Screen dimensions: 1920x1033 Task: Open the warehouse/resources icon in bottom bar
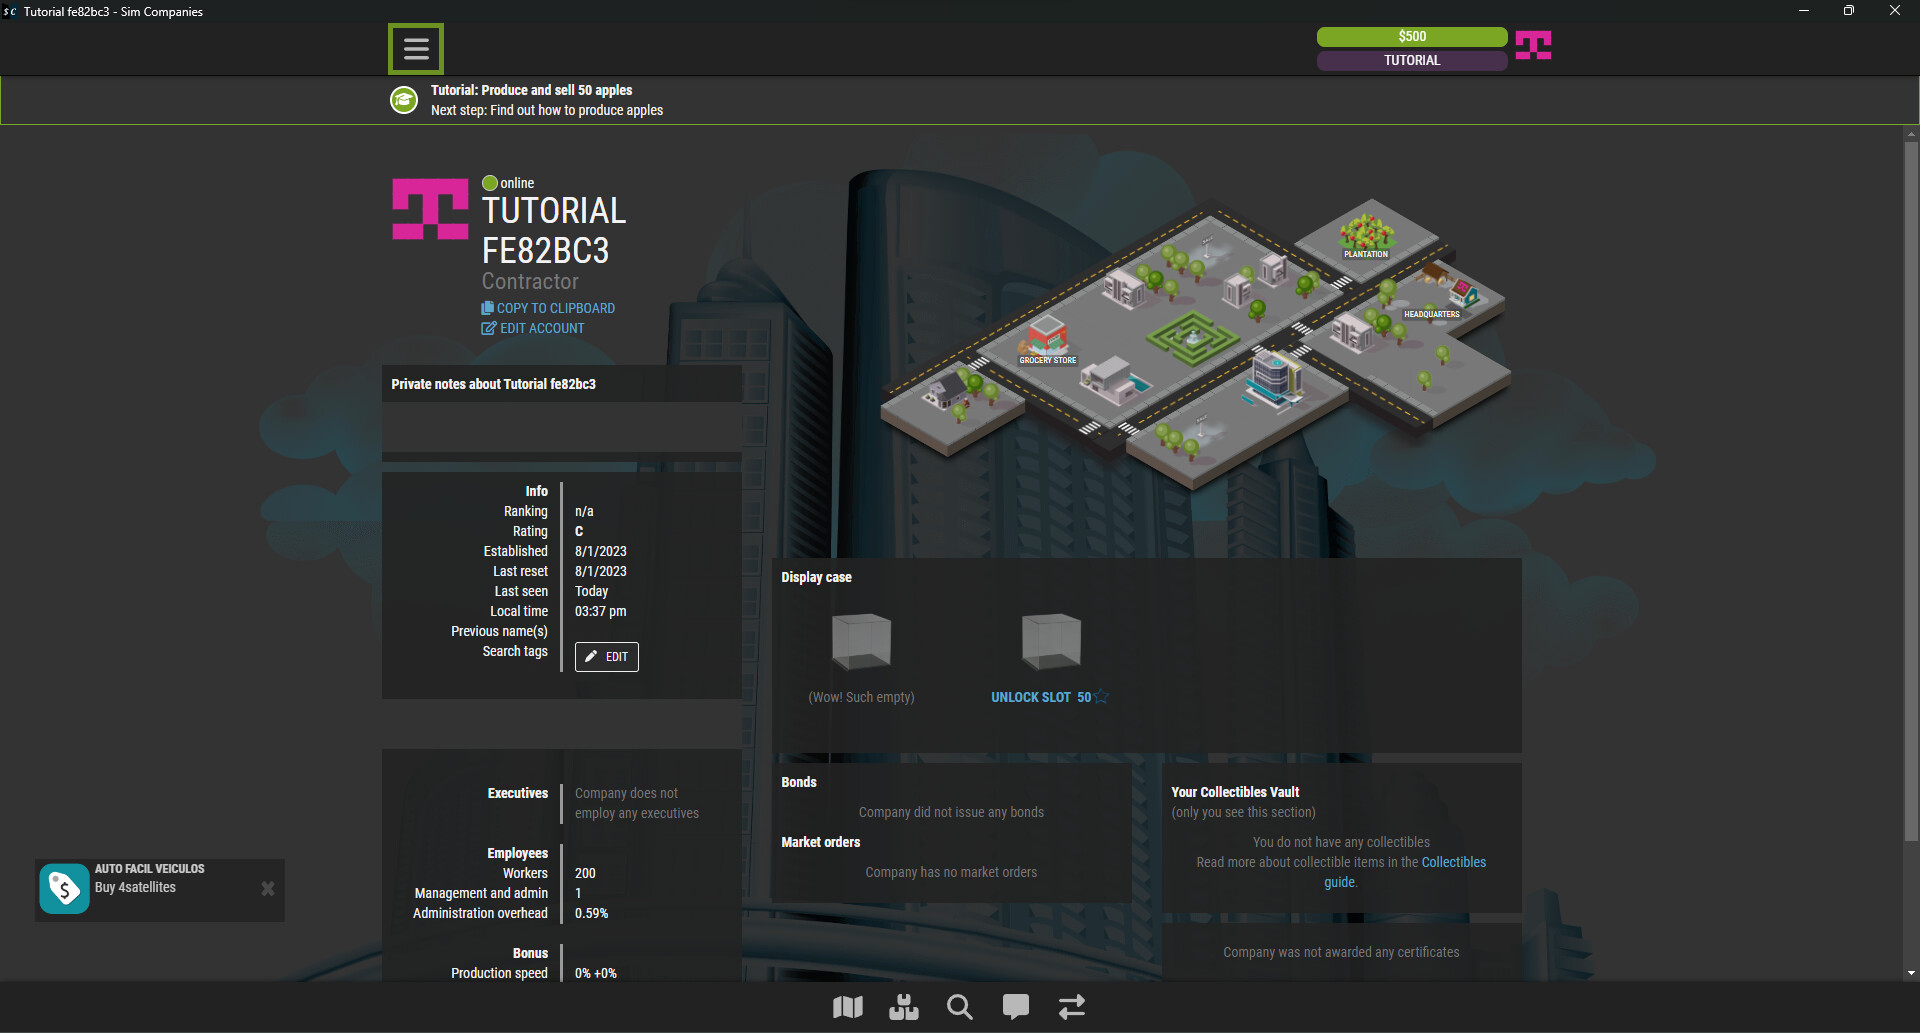(x=903, y=1007)
